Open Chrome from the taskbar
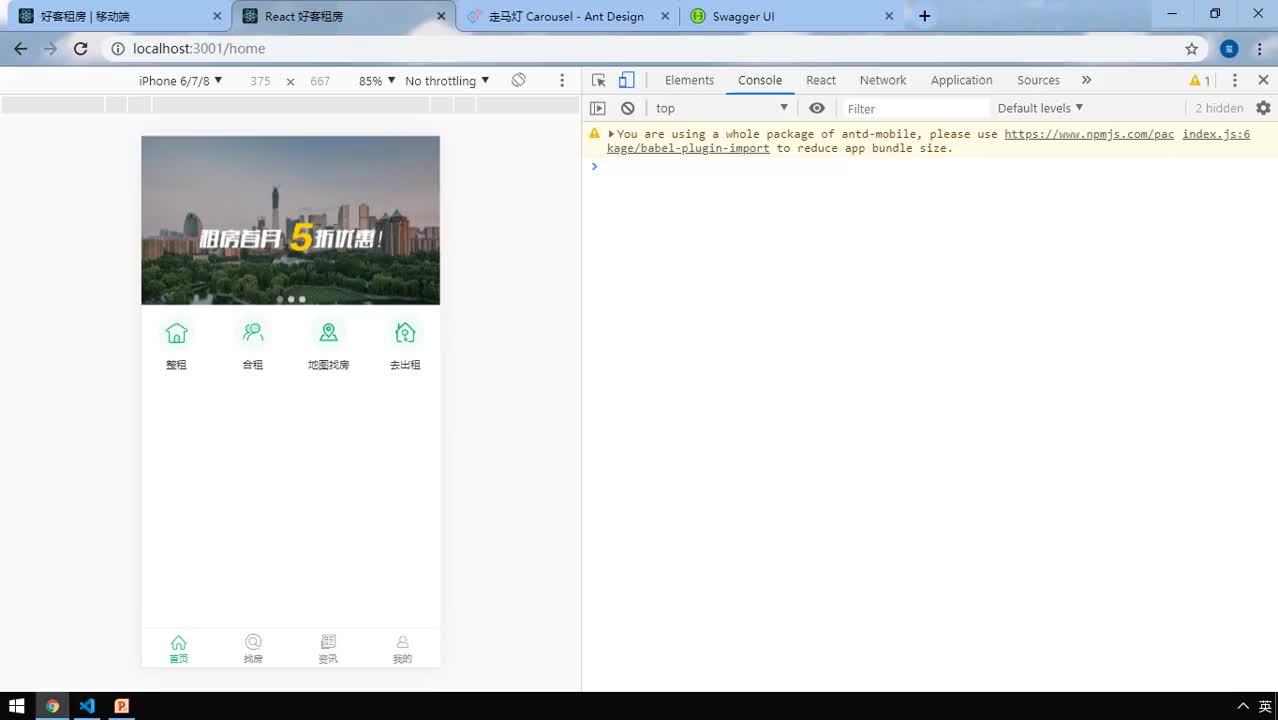 point(52,706)
